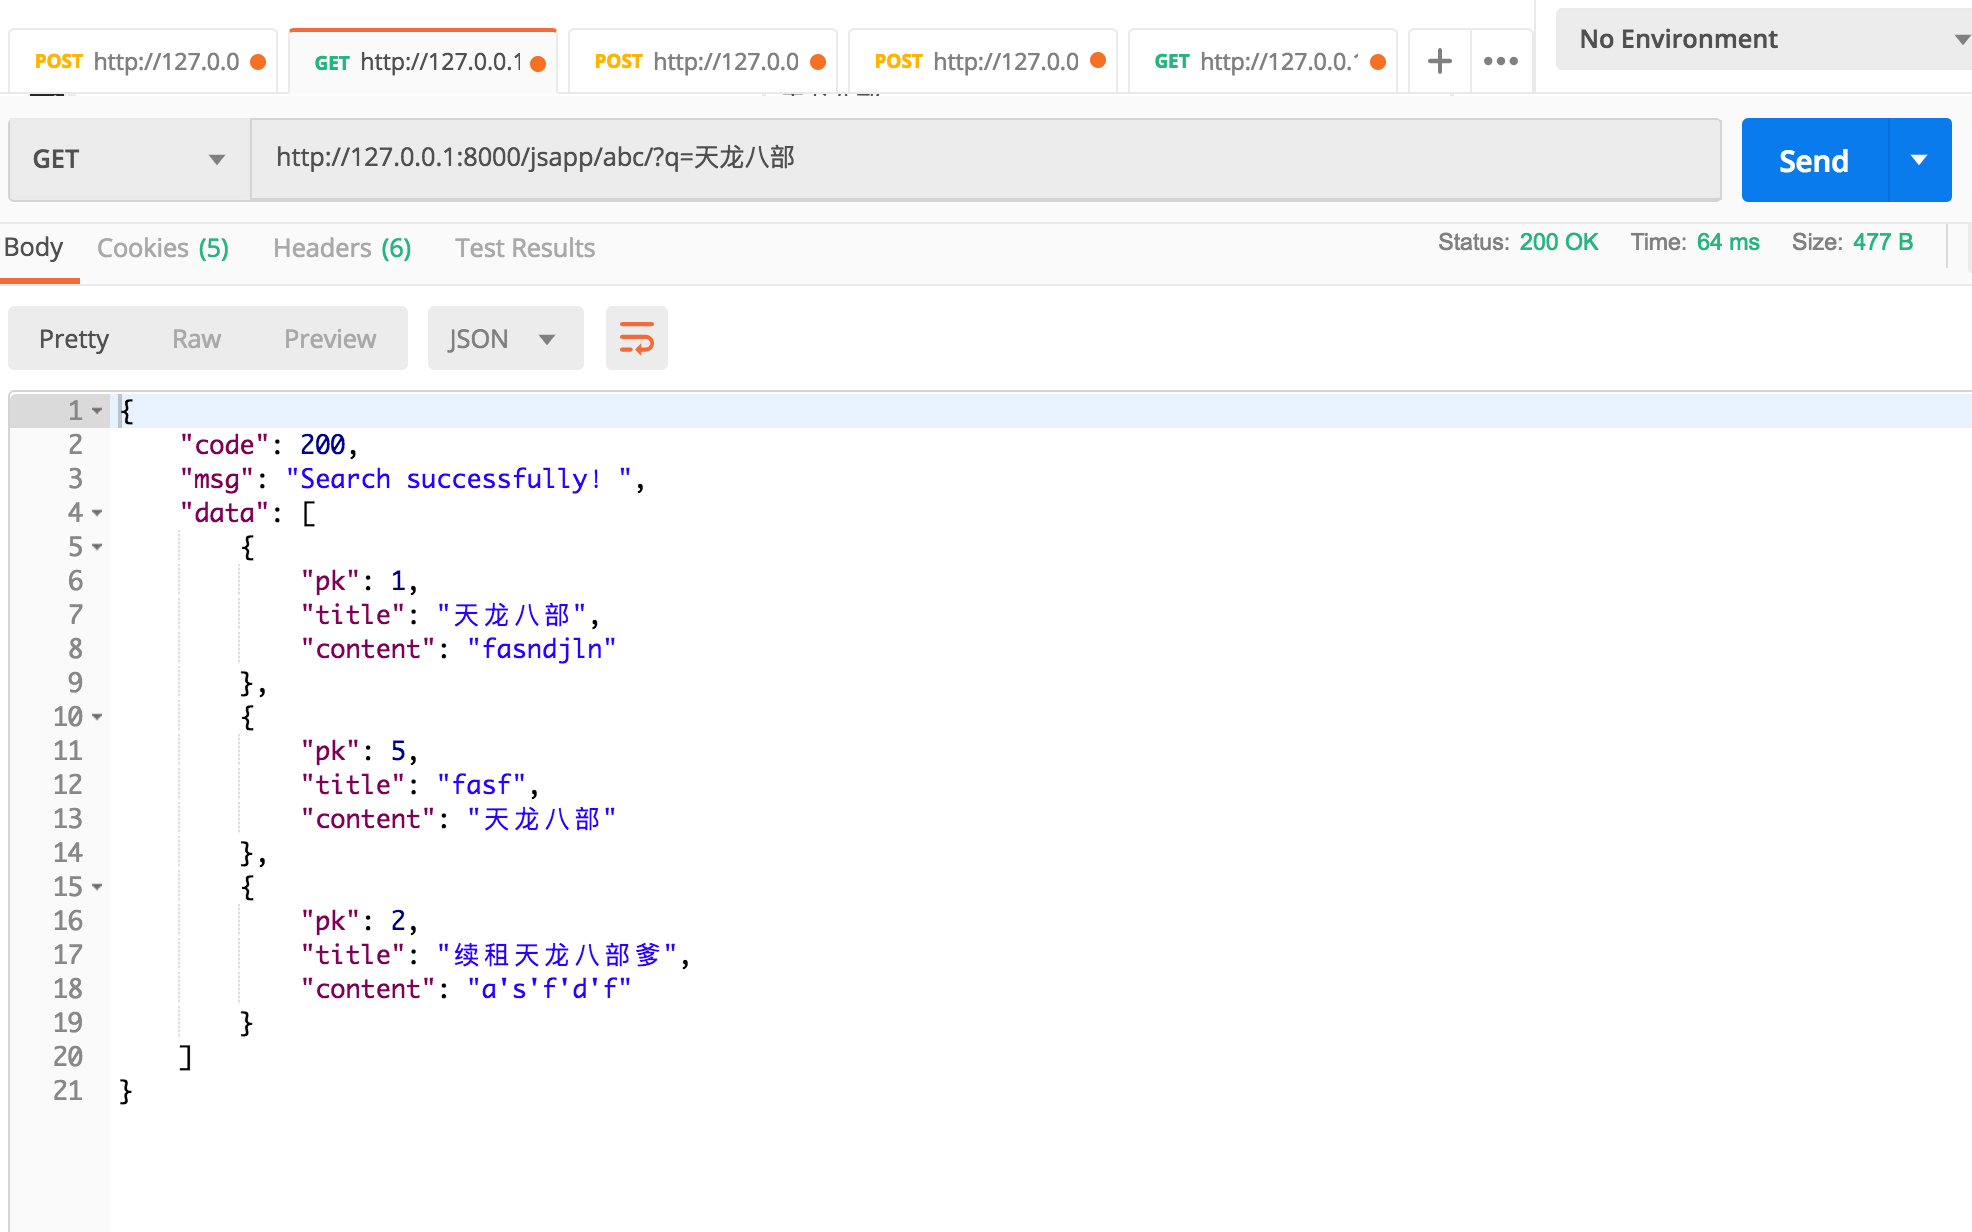Expand the No Environment selector
This screenshot has height=1232, width=1972.
pos(1764,39)
